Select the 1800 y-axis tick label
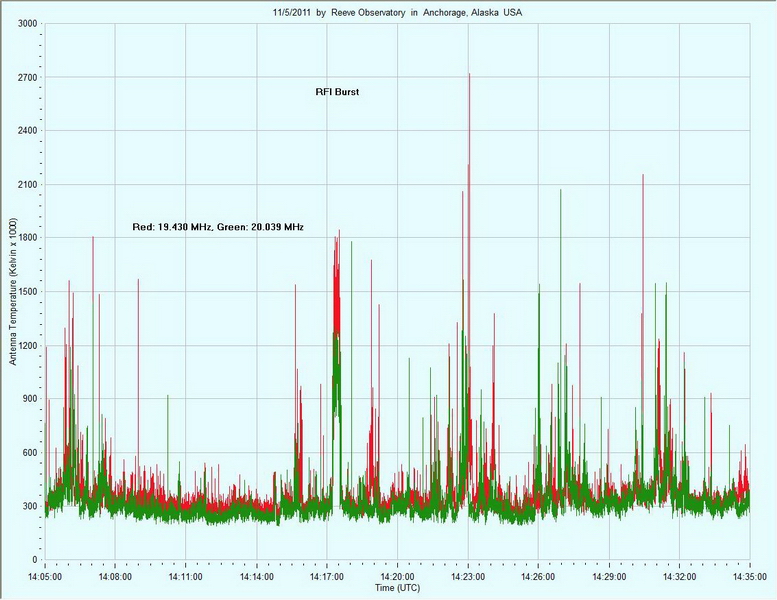Screen dimensions: 777x600 coord(27,238)
